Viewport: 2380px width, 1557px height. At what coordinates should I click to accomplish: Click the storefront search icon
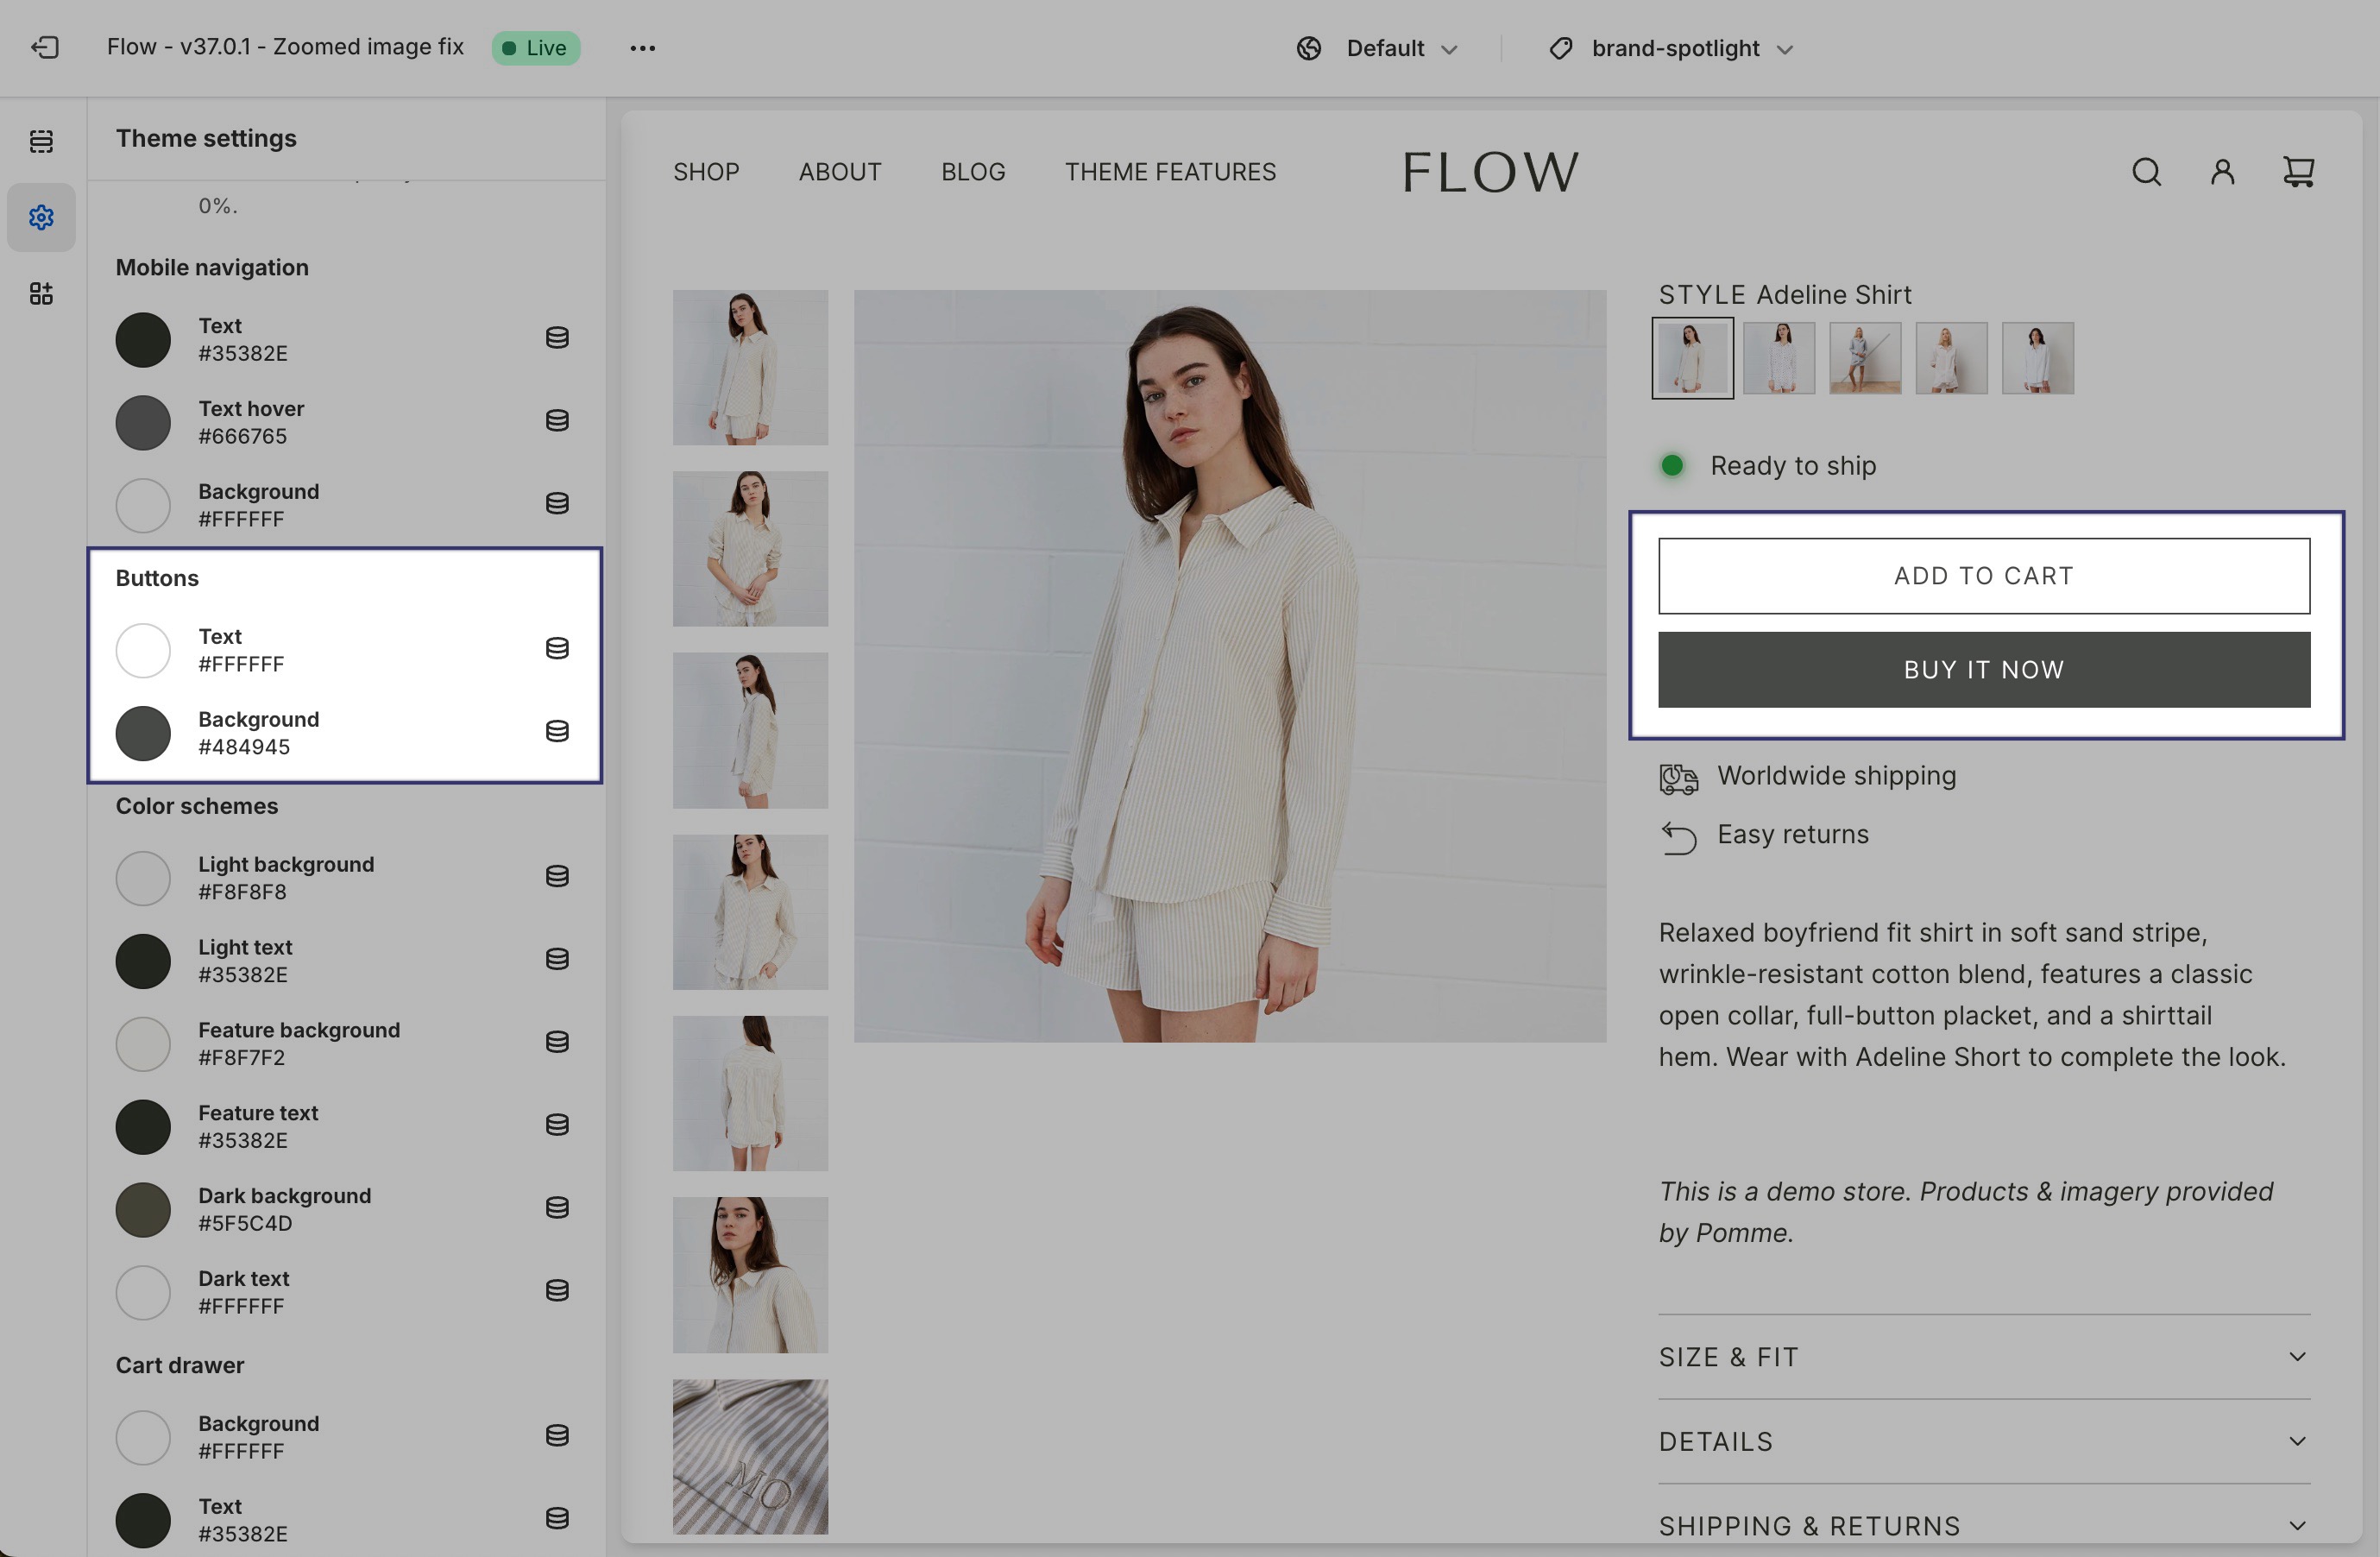tap(2146, 172)
